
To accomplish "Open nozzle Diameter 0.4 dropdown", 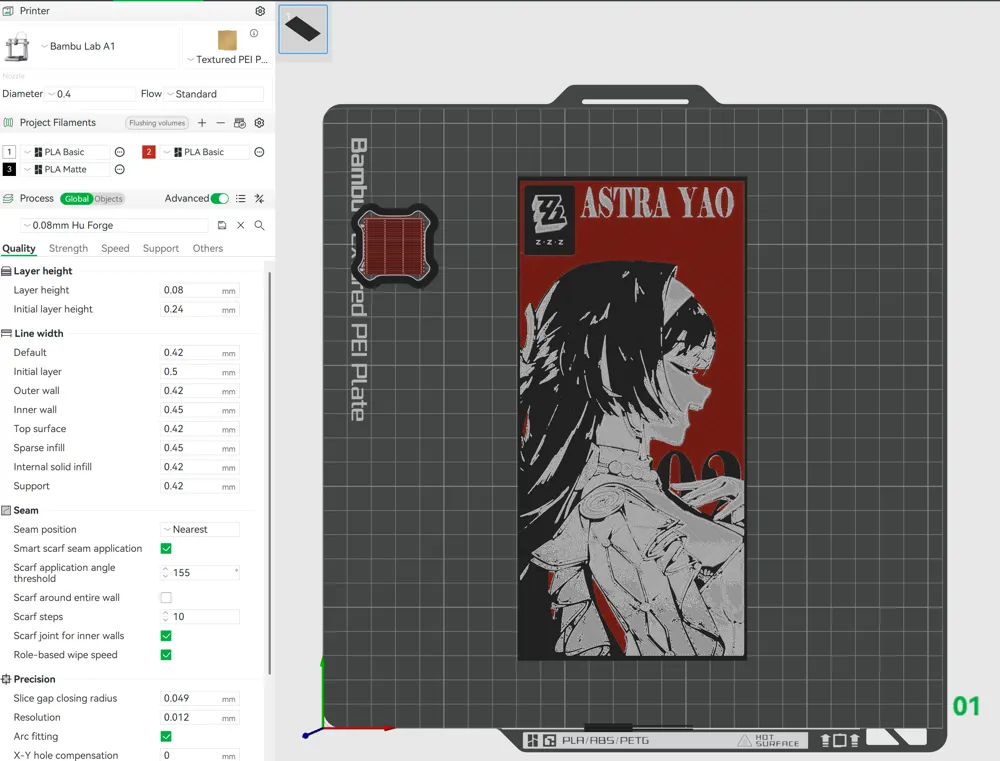I will point(91,94).
